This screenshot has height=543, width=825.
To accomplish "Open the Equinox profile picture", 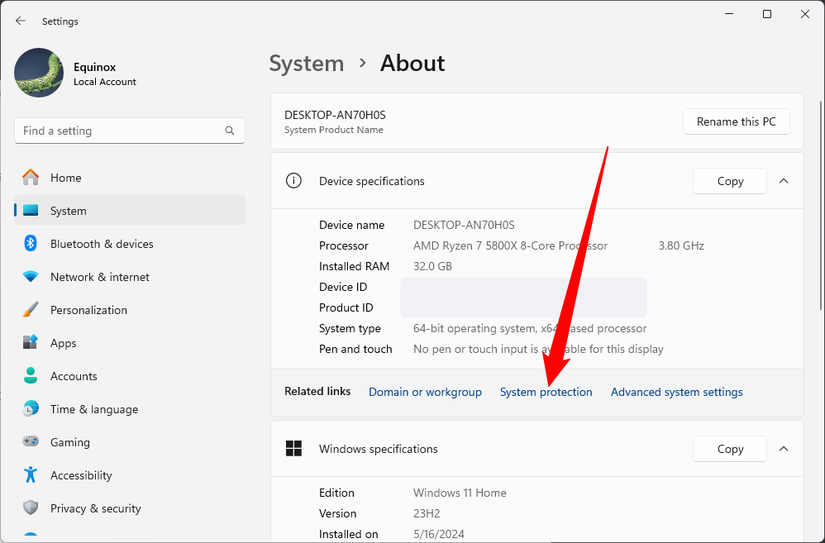I will 39,73.
